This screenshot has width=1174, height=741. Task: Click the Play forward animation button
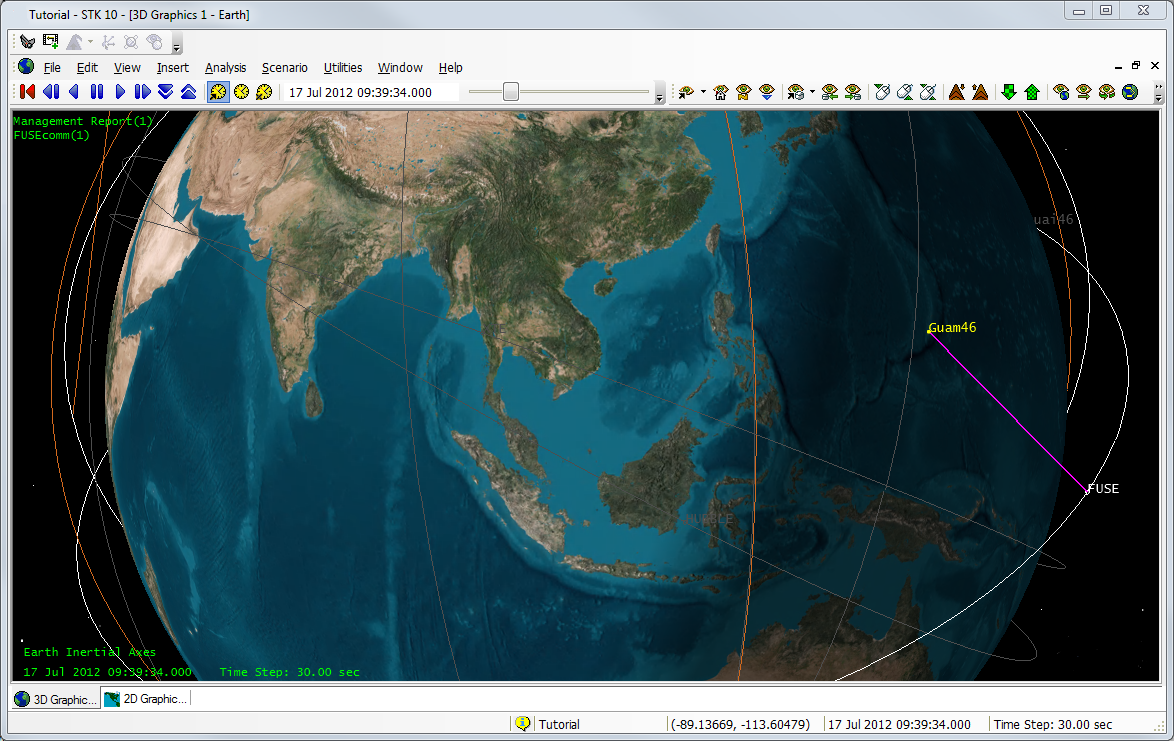click(x=120, y=92)
